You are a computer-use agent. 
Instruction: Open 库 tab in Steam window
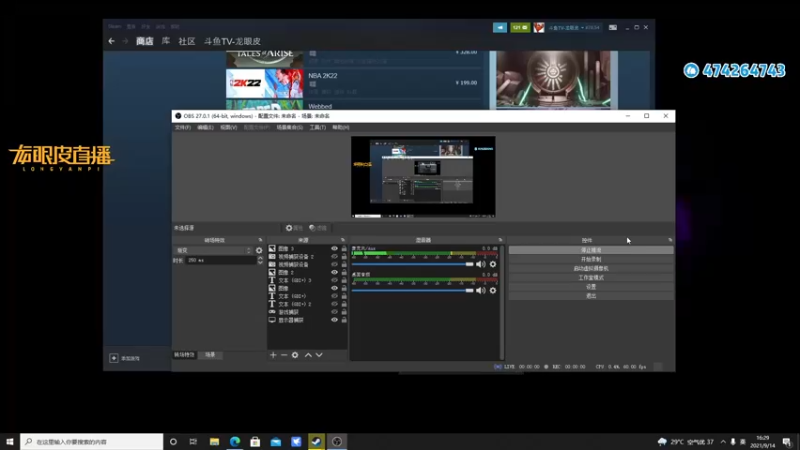tap(166, 41)
